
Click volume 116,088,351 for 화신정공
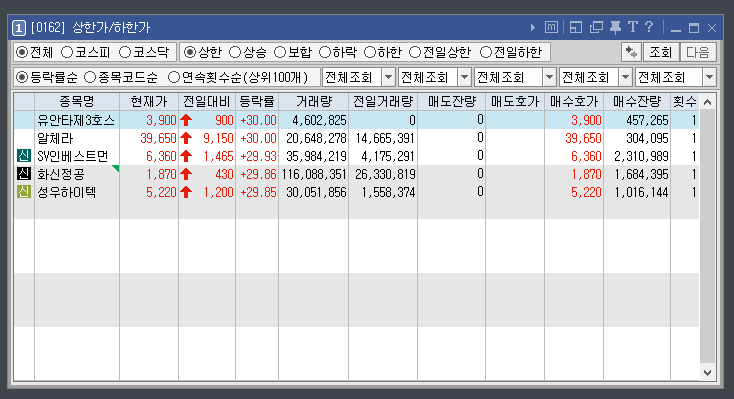(314, 174)
